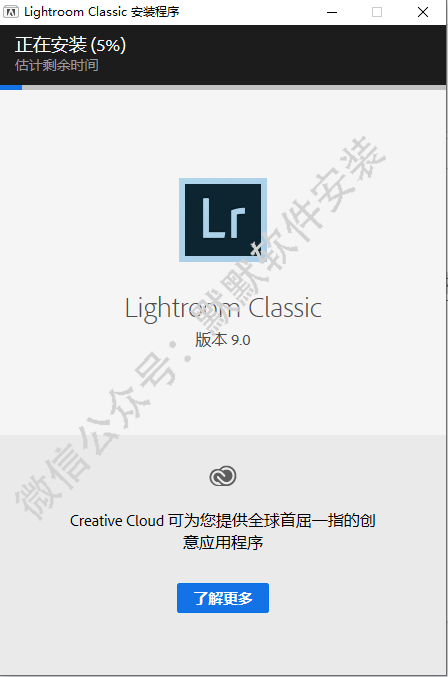Click the dark header panel background
This screenshot has height=677, width=448.
tap(281, 54)
